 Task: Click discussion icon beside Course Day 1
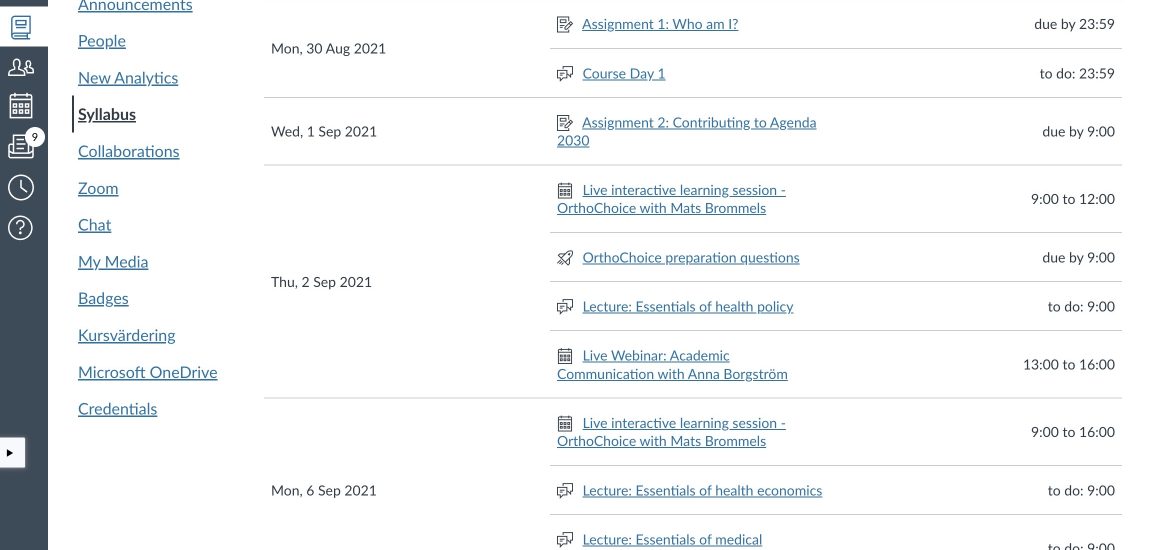[x=565, y=74]
